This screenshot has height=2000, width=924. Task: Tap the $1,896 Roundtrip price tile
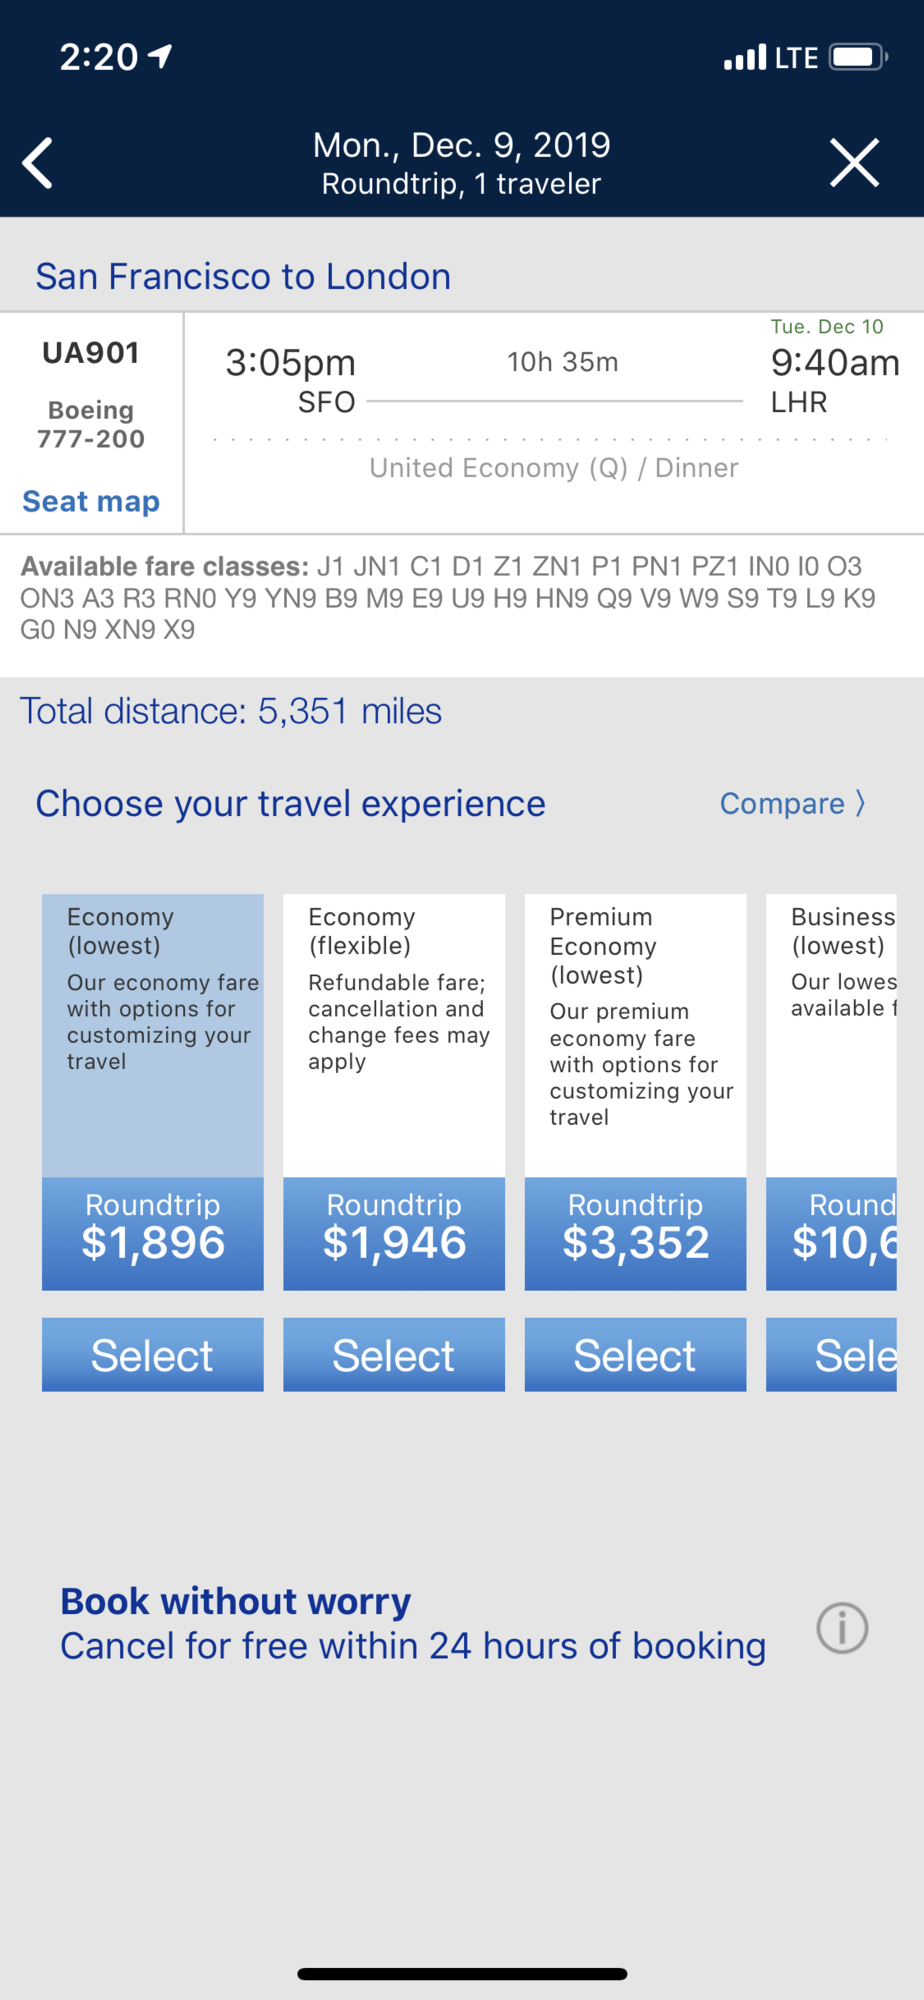coord(153,1232)
